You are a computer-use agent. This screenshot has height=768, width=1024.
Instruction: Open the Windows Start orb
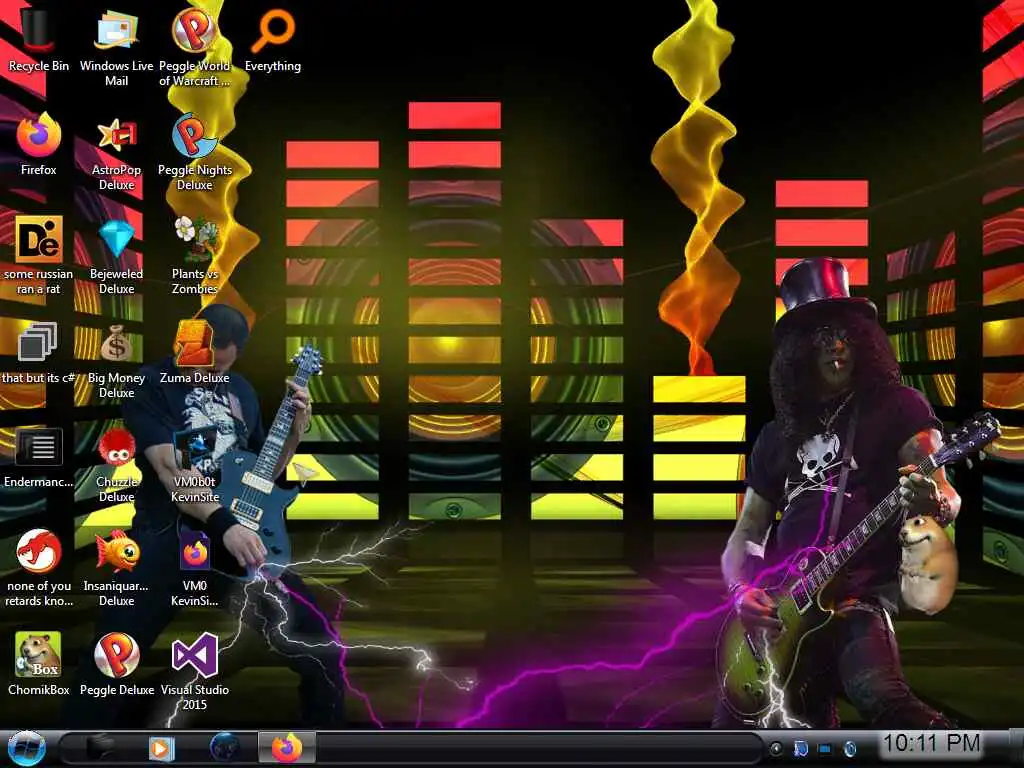(26, 748)
